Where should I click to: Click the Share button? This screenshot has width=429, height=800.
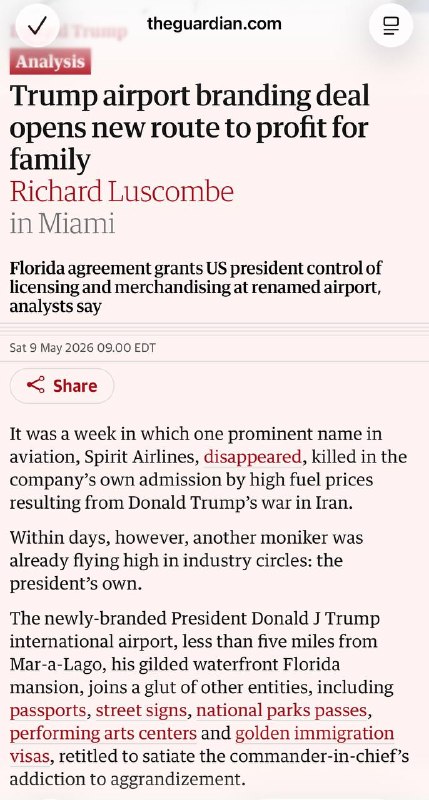pos(62,386)
